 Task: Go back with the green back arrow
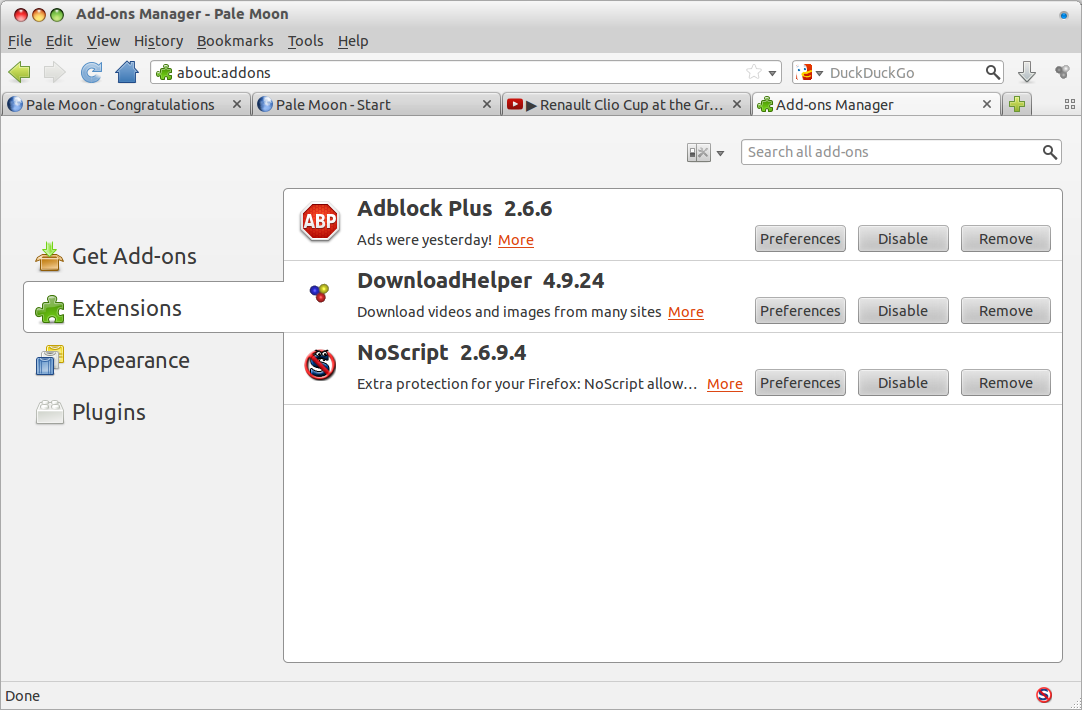click(x=20, y=72)
